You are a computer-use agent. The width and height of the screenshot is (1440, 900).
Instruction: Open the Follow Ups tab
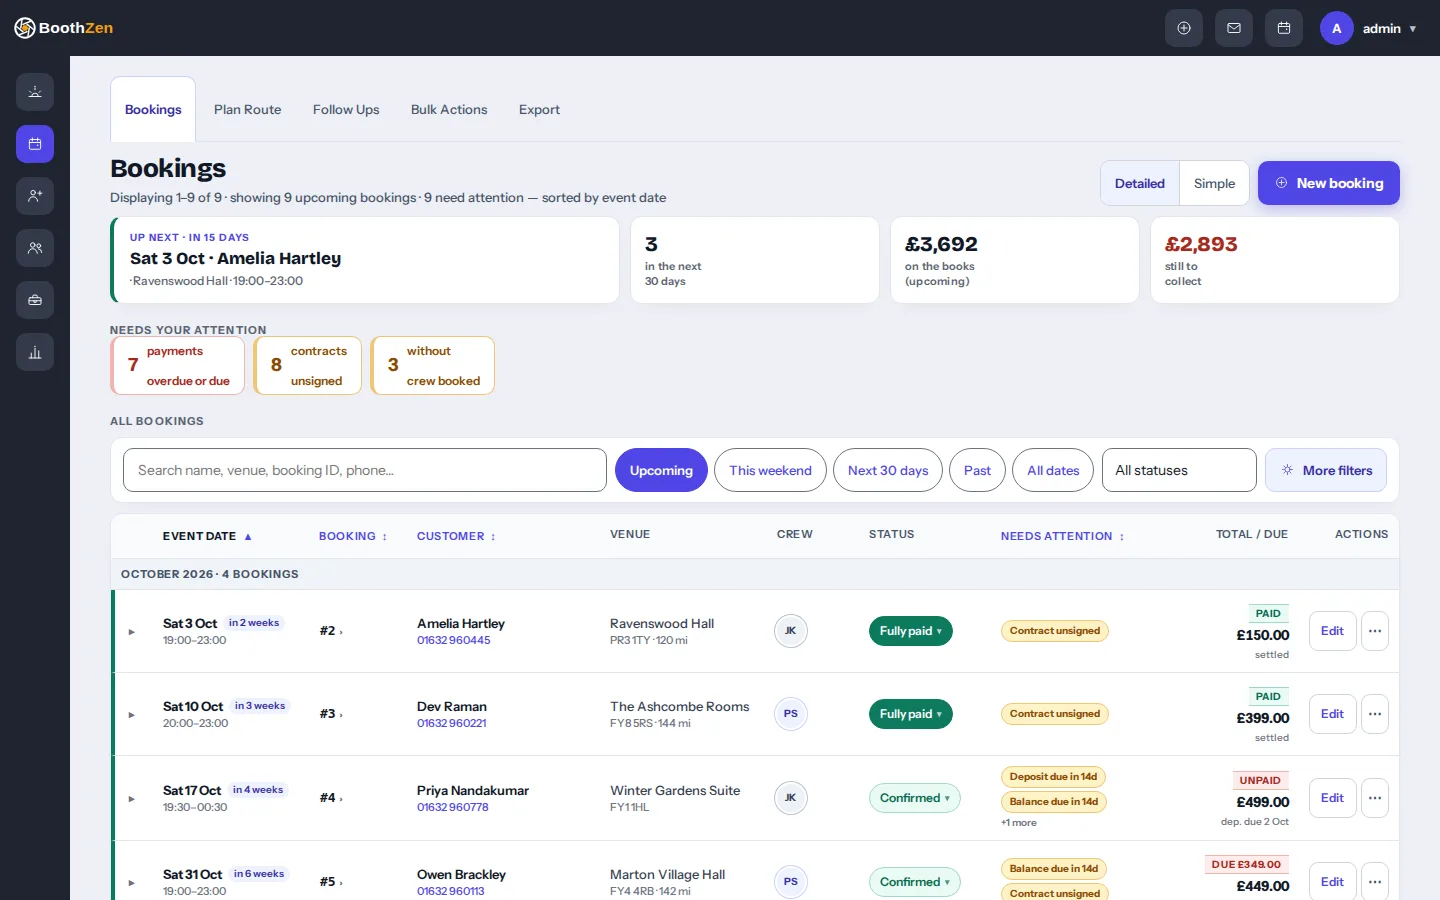346,109
